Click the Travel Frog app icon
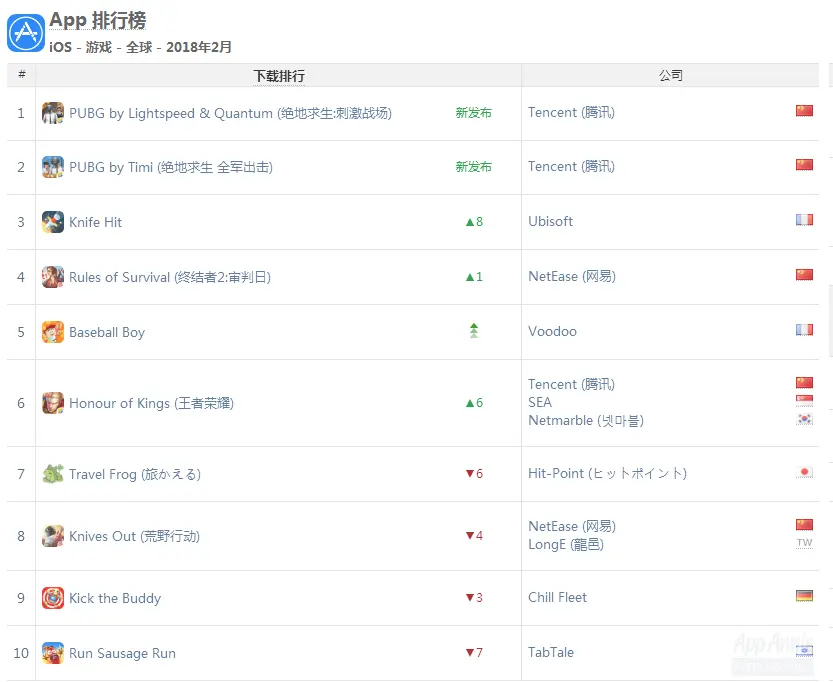This screenshot has height=682, width=833. click(x=53, y=474)
